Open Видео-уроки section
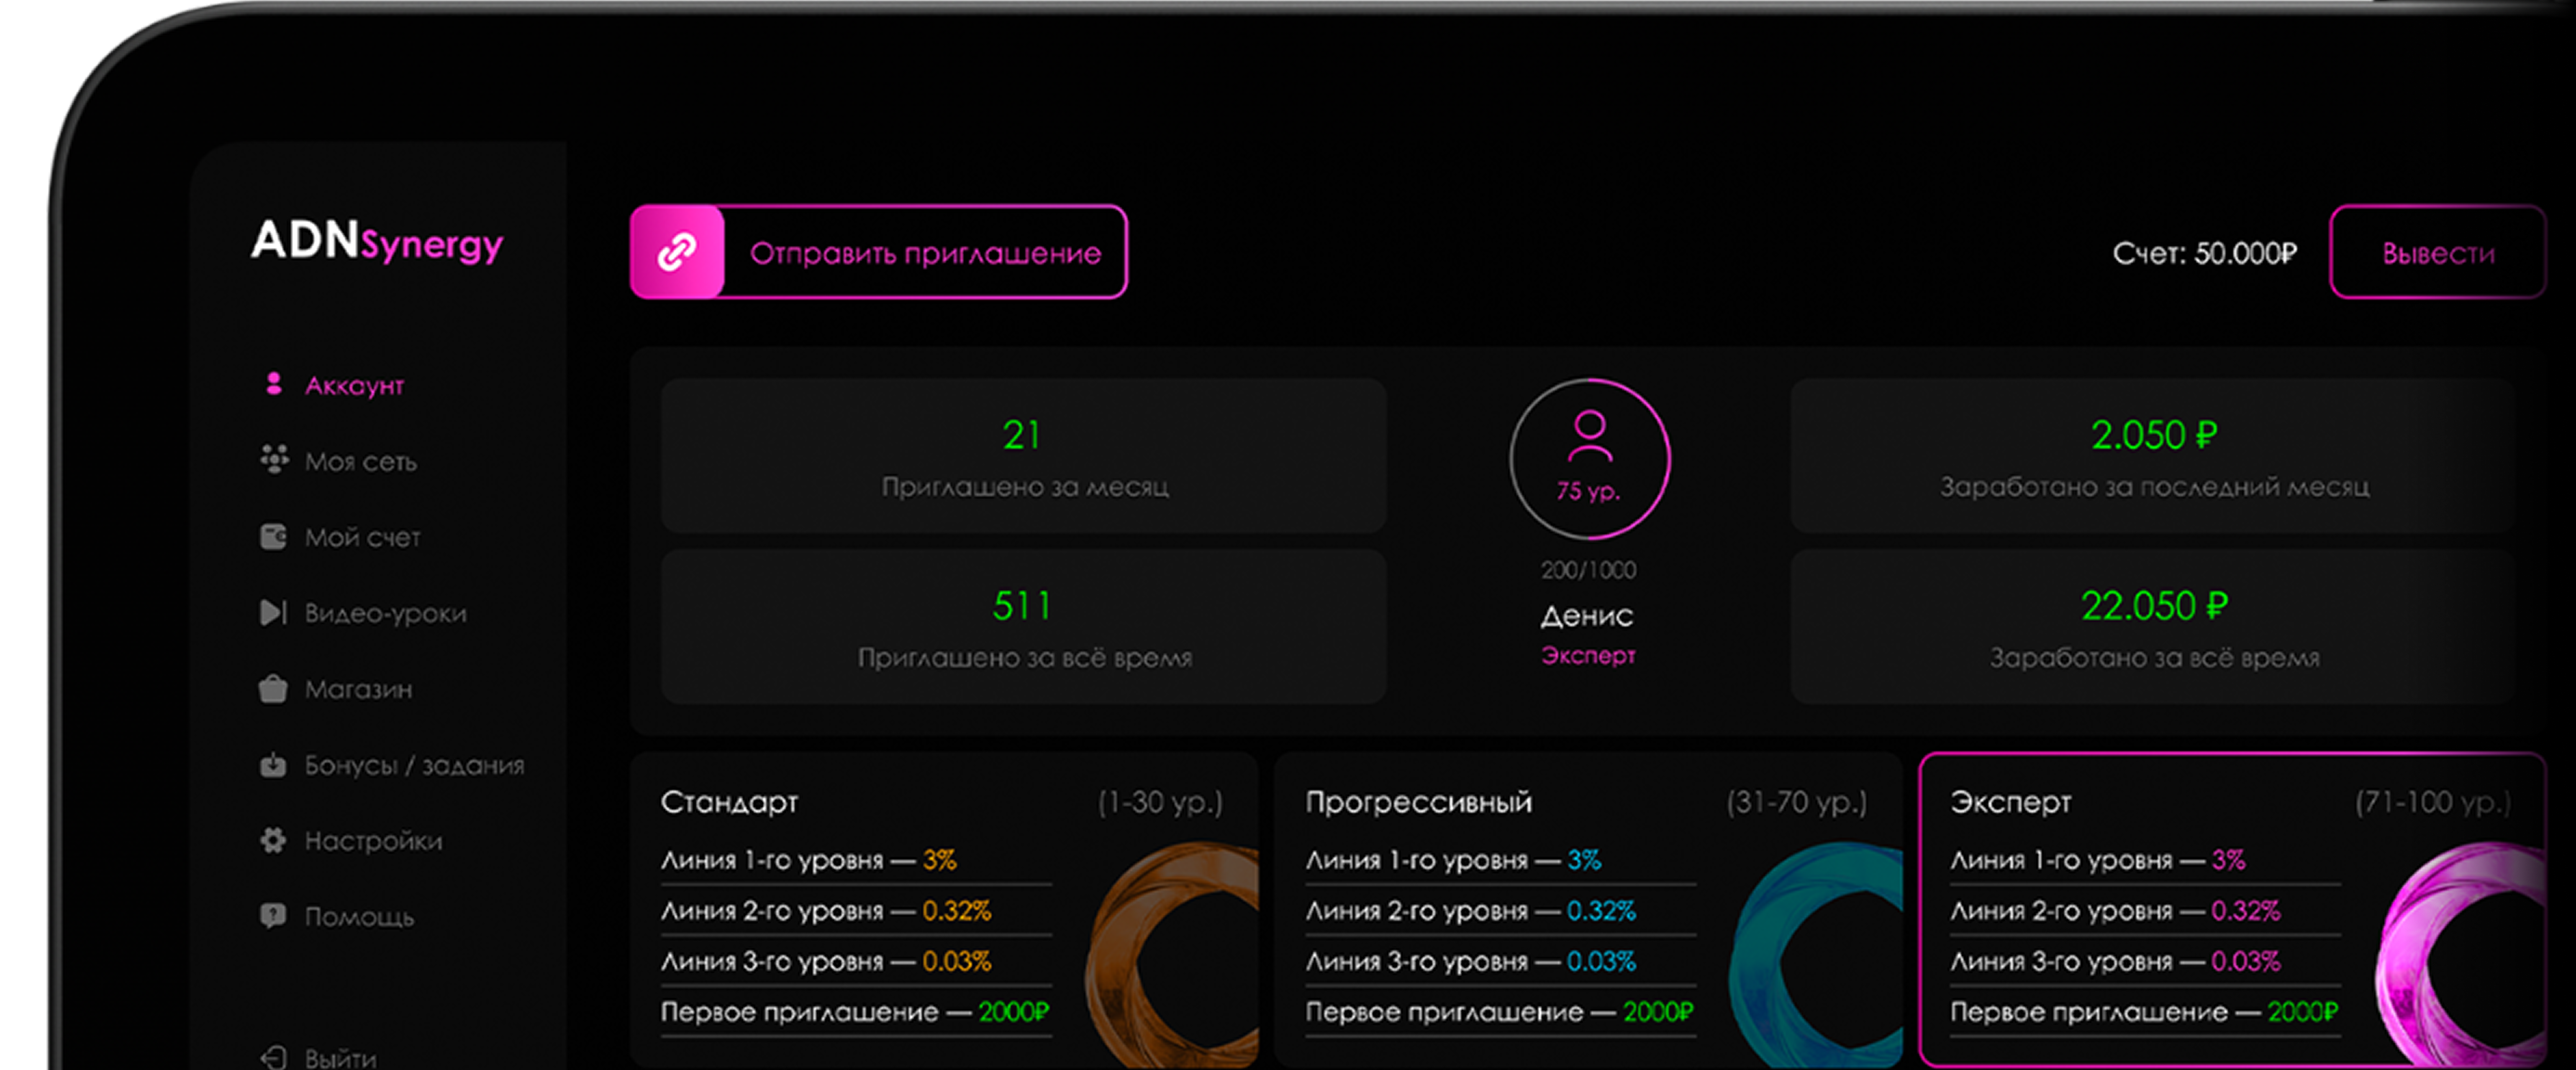Viewport: 2576px width, 1070px height. pyautogui.click(x=363, y=613)
